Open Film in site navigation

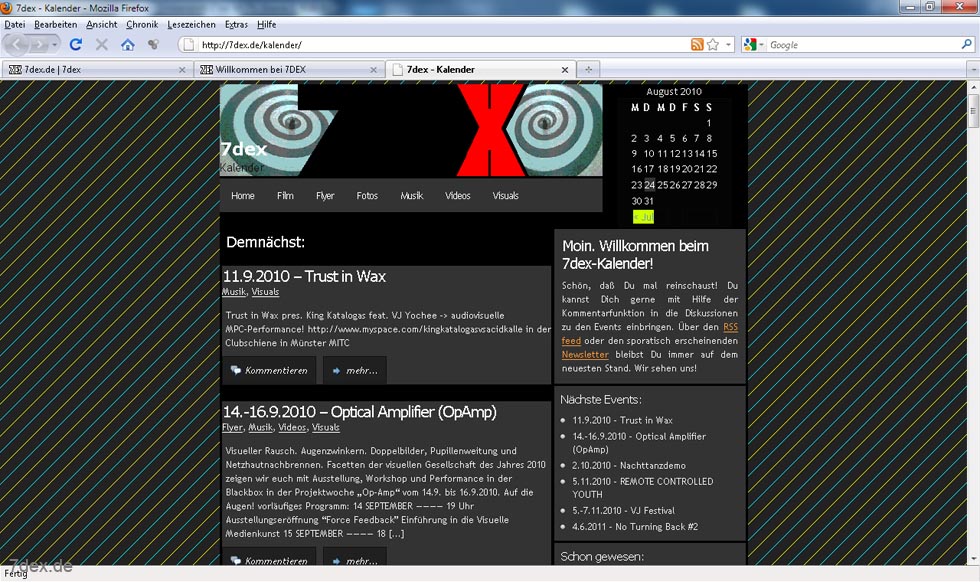tap(285, 196)
